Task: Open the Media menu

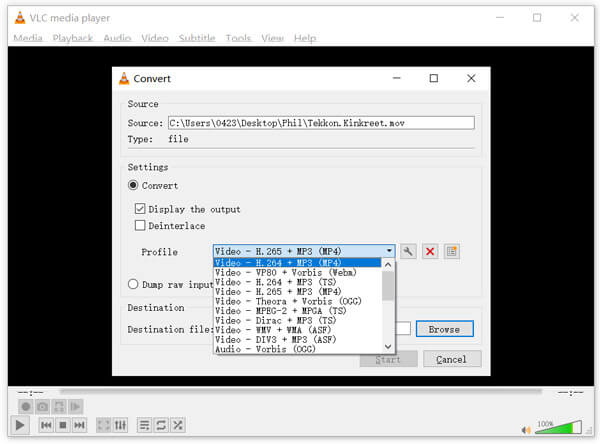Action: 28,38
